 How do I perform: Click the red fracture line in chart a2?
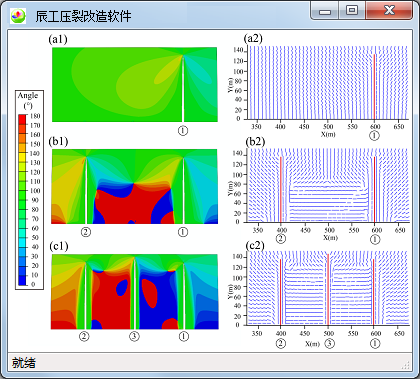374,87
